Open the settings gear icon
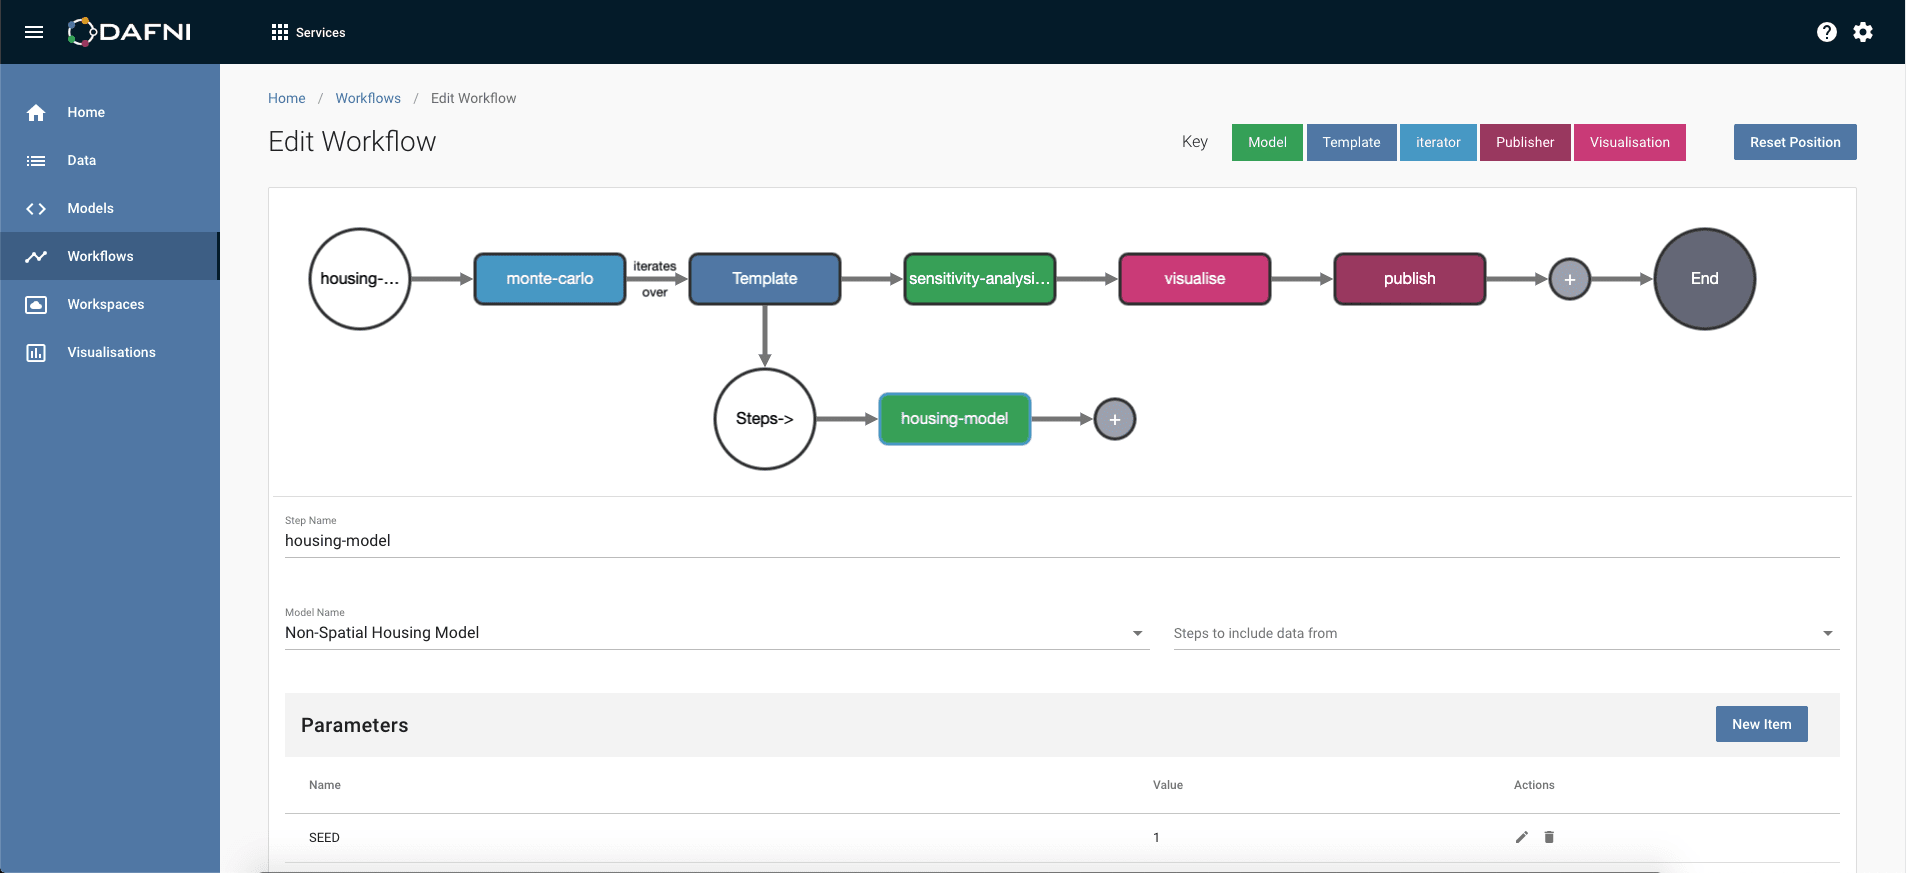 pyautogui.click(x=1863, y=32)
